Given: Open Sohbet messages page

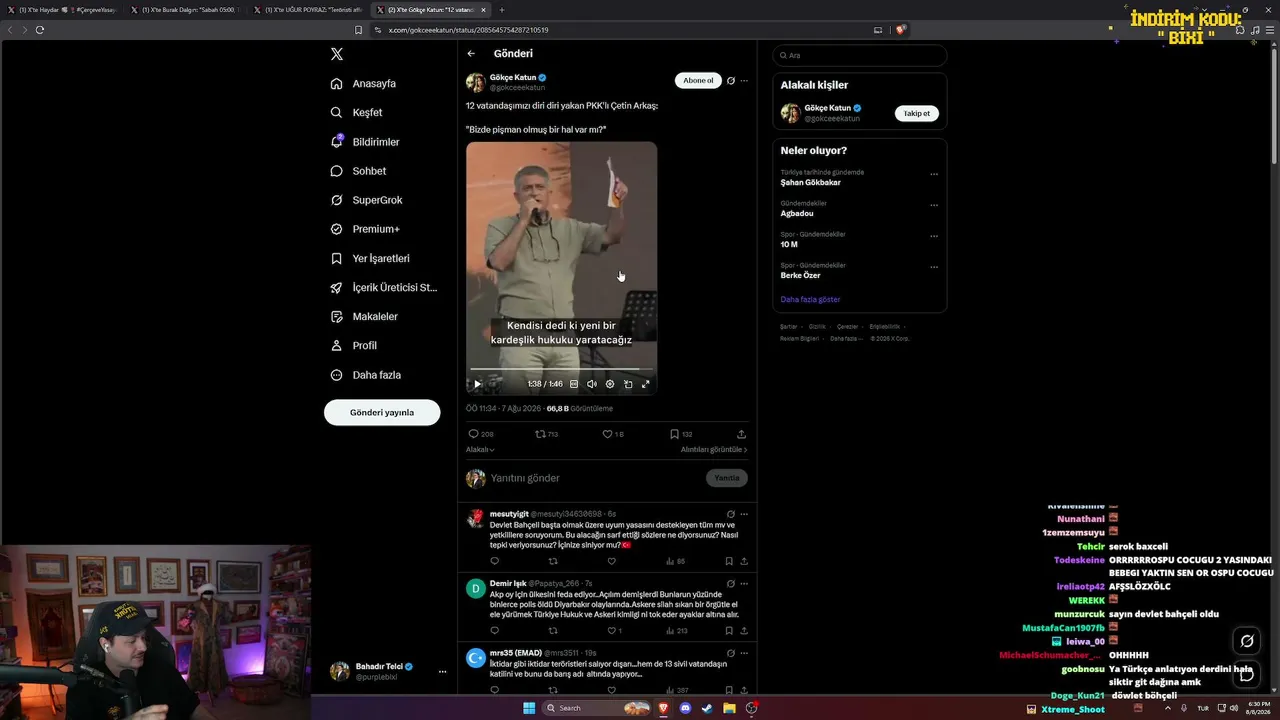Looking at the screenshot, I should coord(358,171).
